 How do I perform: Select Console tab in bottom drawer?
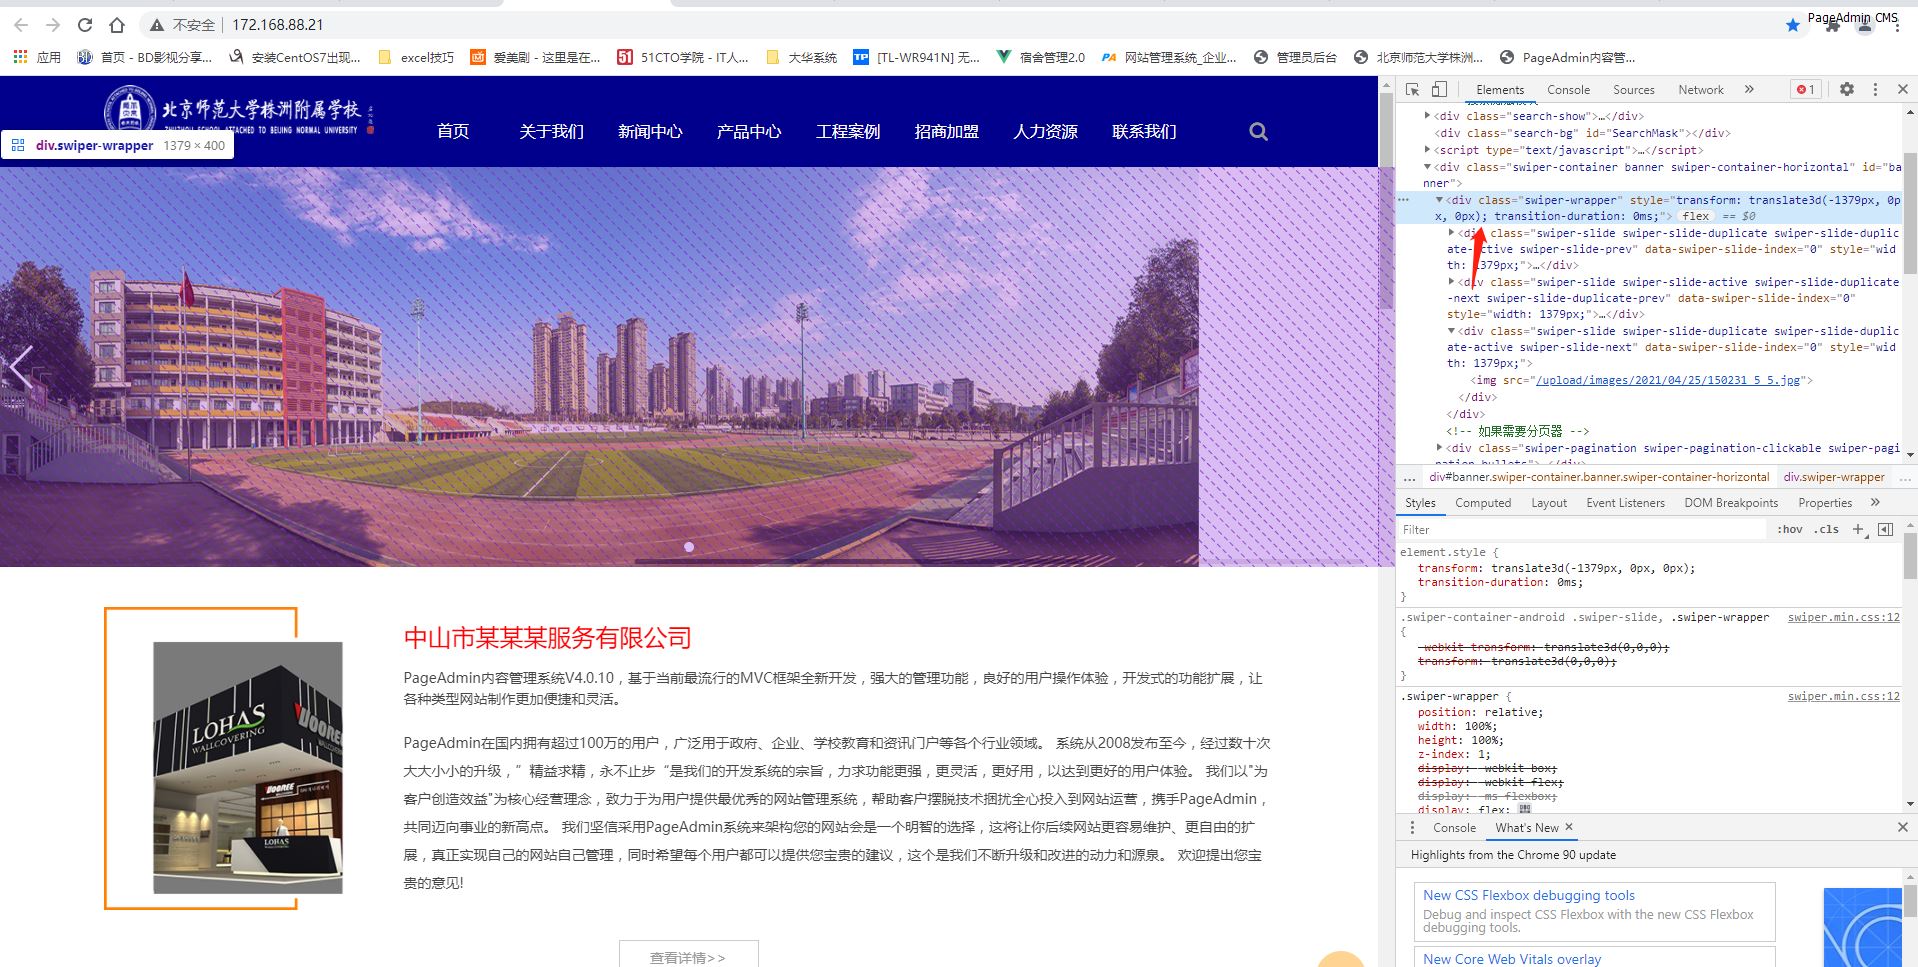tap(1454, 827)
